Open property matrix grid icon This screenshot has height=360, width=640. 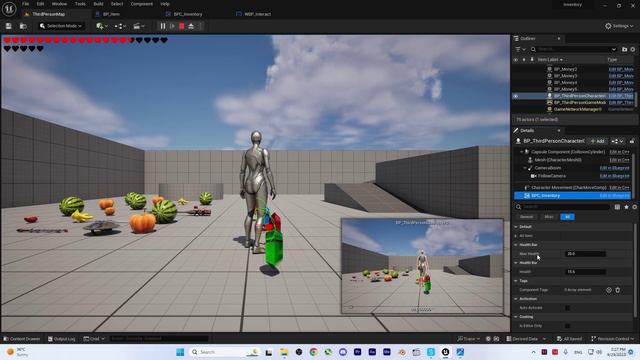point(618,207)
